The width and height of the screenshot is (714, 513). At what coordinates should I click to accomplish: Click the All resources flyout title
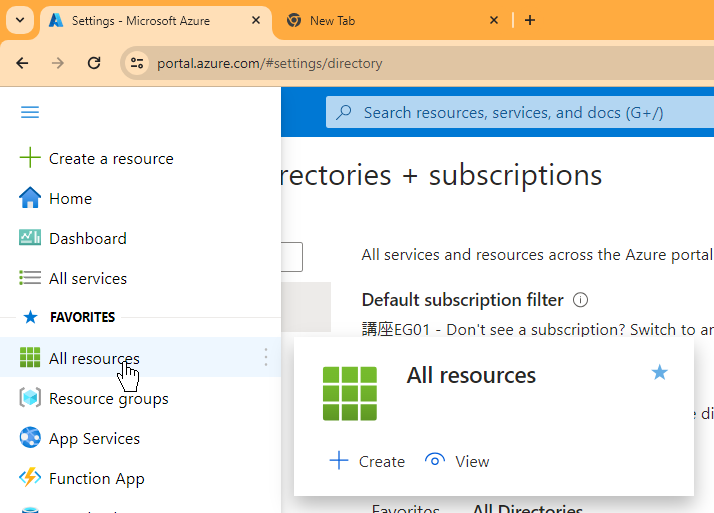click(x=471, y=376)
